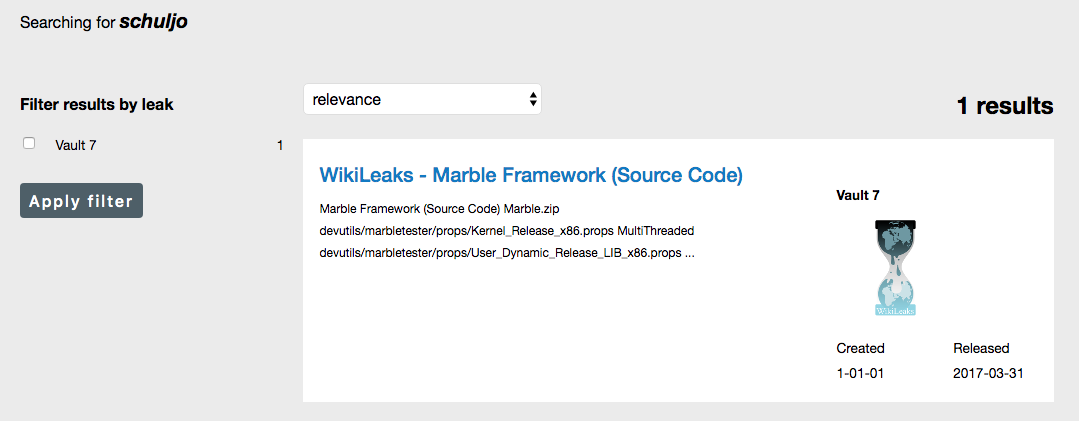The height and width of the screenshot is (421, 1079).
Task: Click the Filter results by leak heading
Action: tap(97, 105)
